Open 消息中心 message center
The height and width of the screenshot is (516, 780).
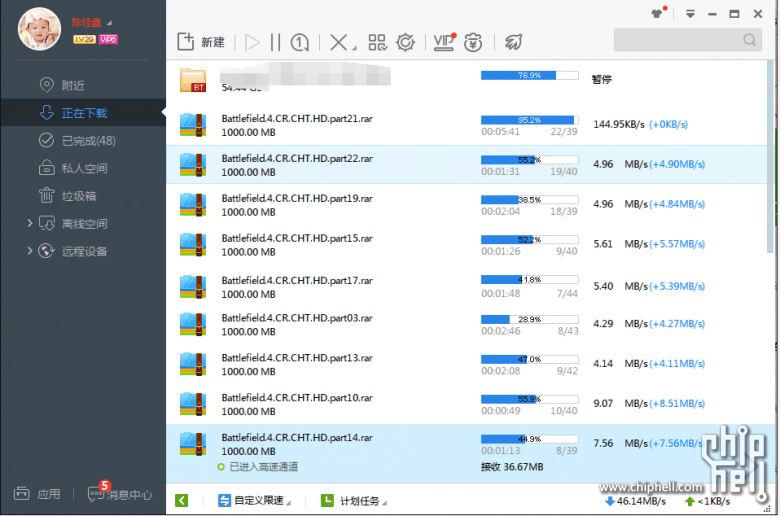click(x=120, y=493)
